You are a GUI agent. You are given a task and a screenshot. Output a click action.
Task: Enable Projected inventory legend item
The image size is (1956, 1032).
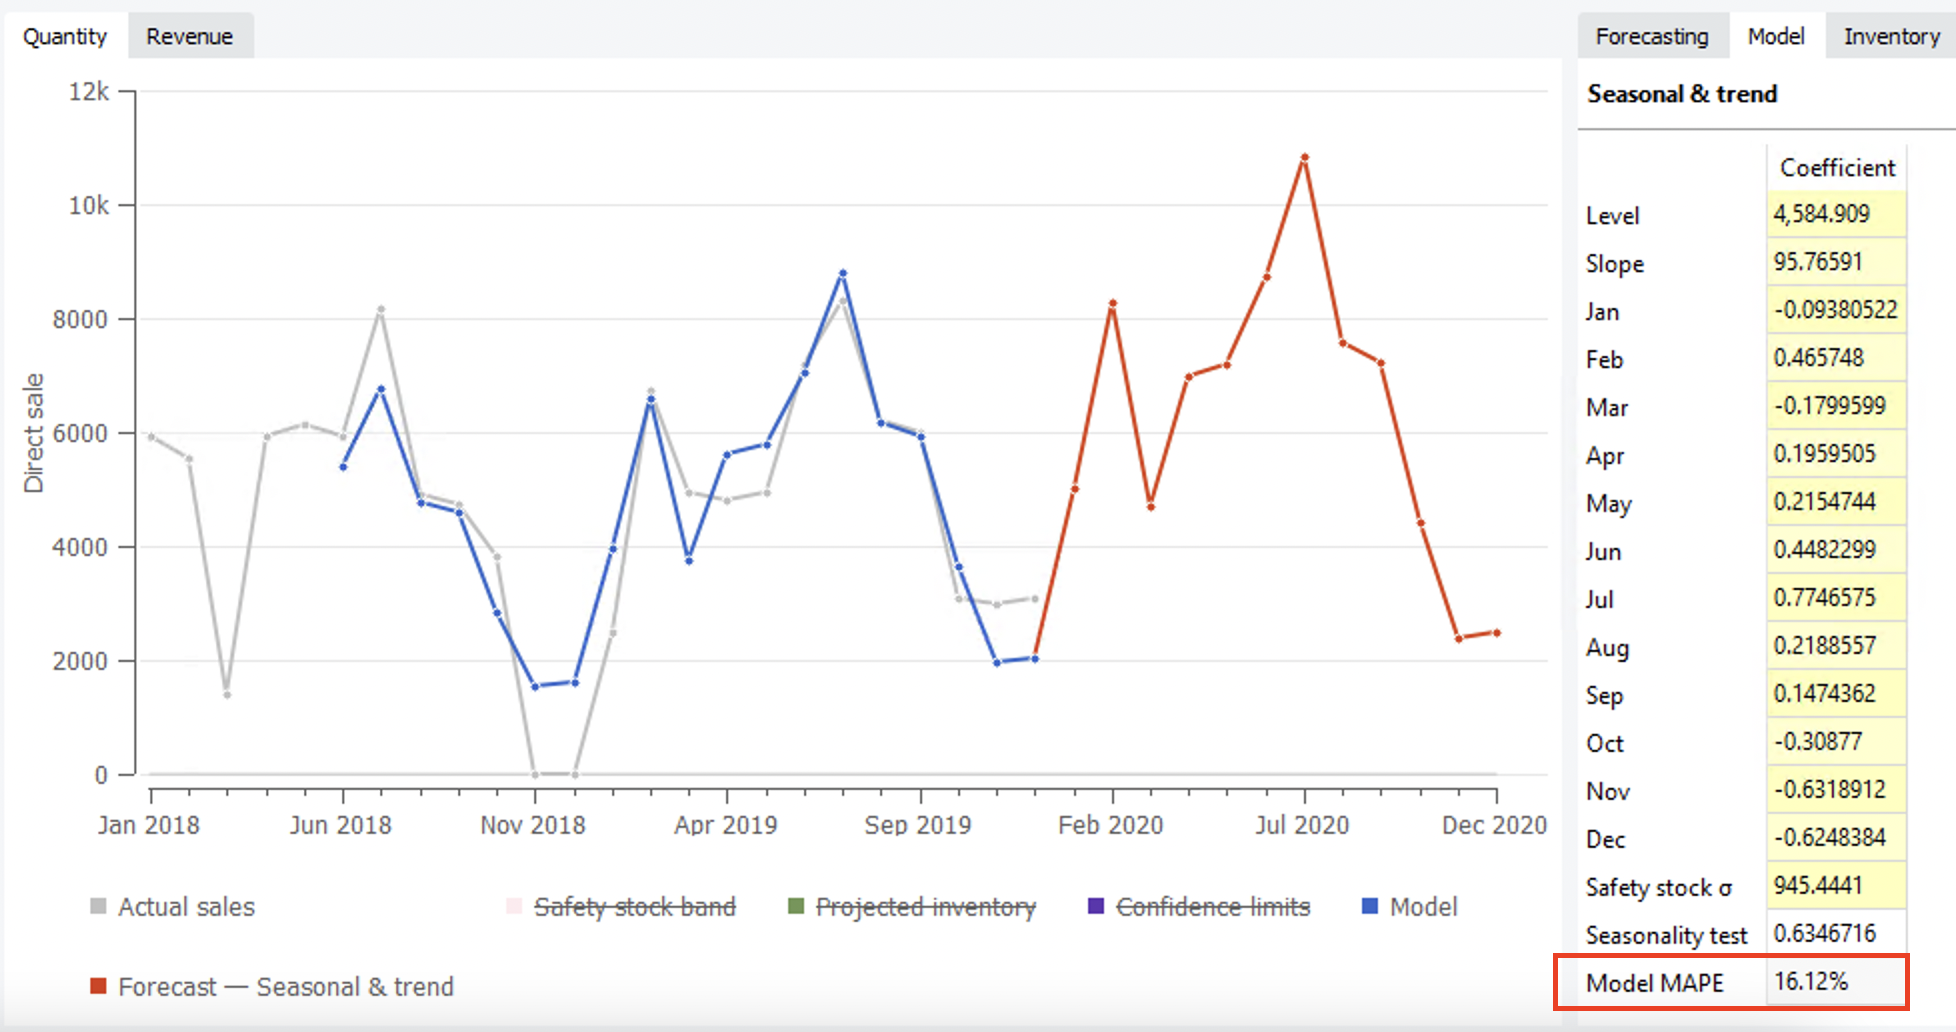click(x=925, y=907)
